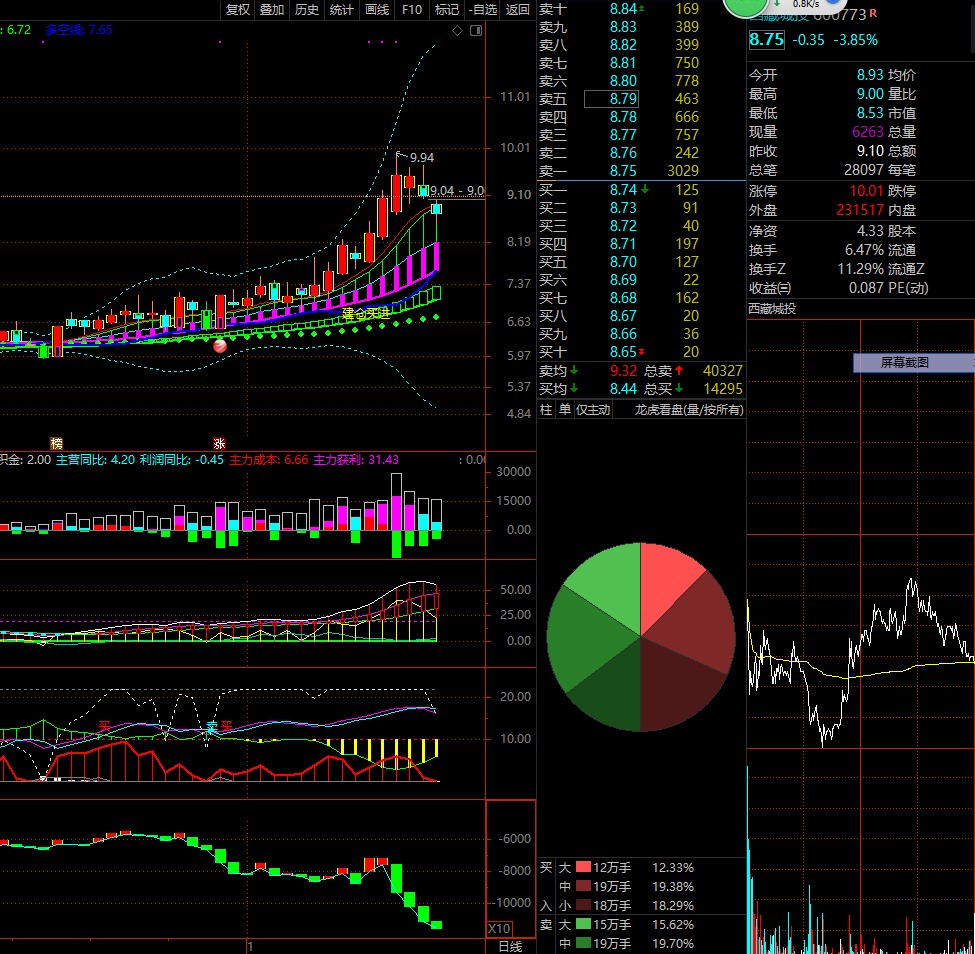Click the 多空线: 7.65 indicator label
This screenshot has width=975, height=954.
click(x=79, y=30)
